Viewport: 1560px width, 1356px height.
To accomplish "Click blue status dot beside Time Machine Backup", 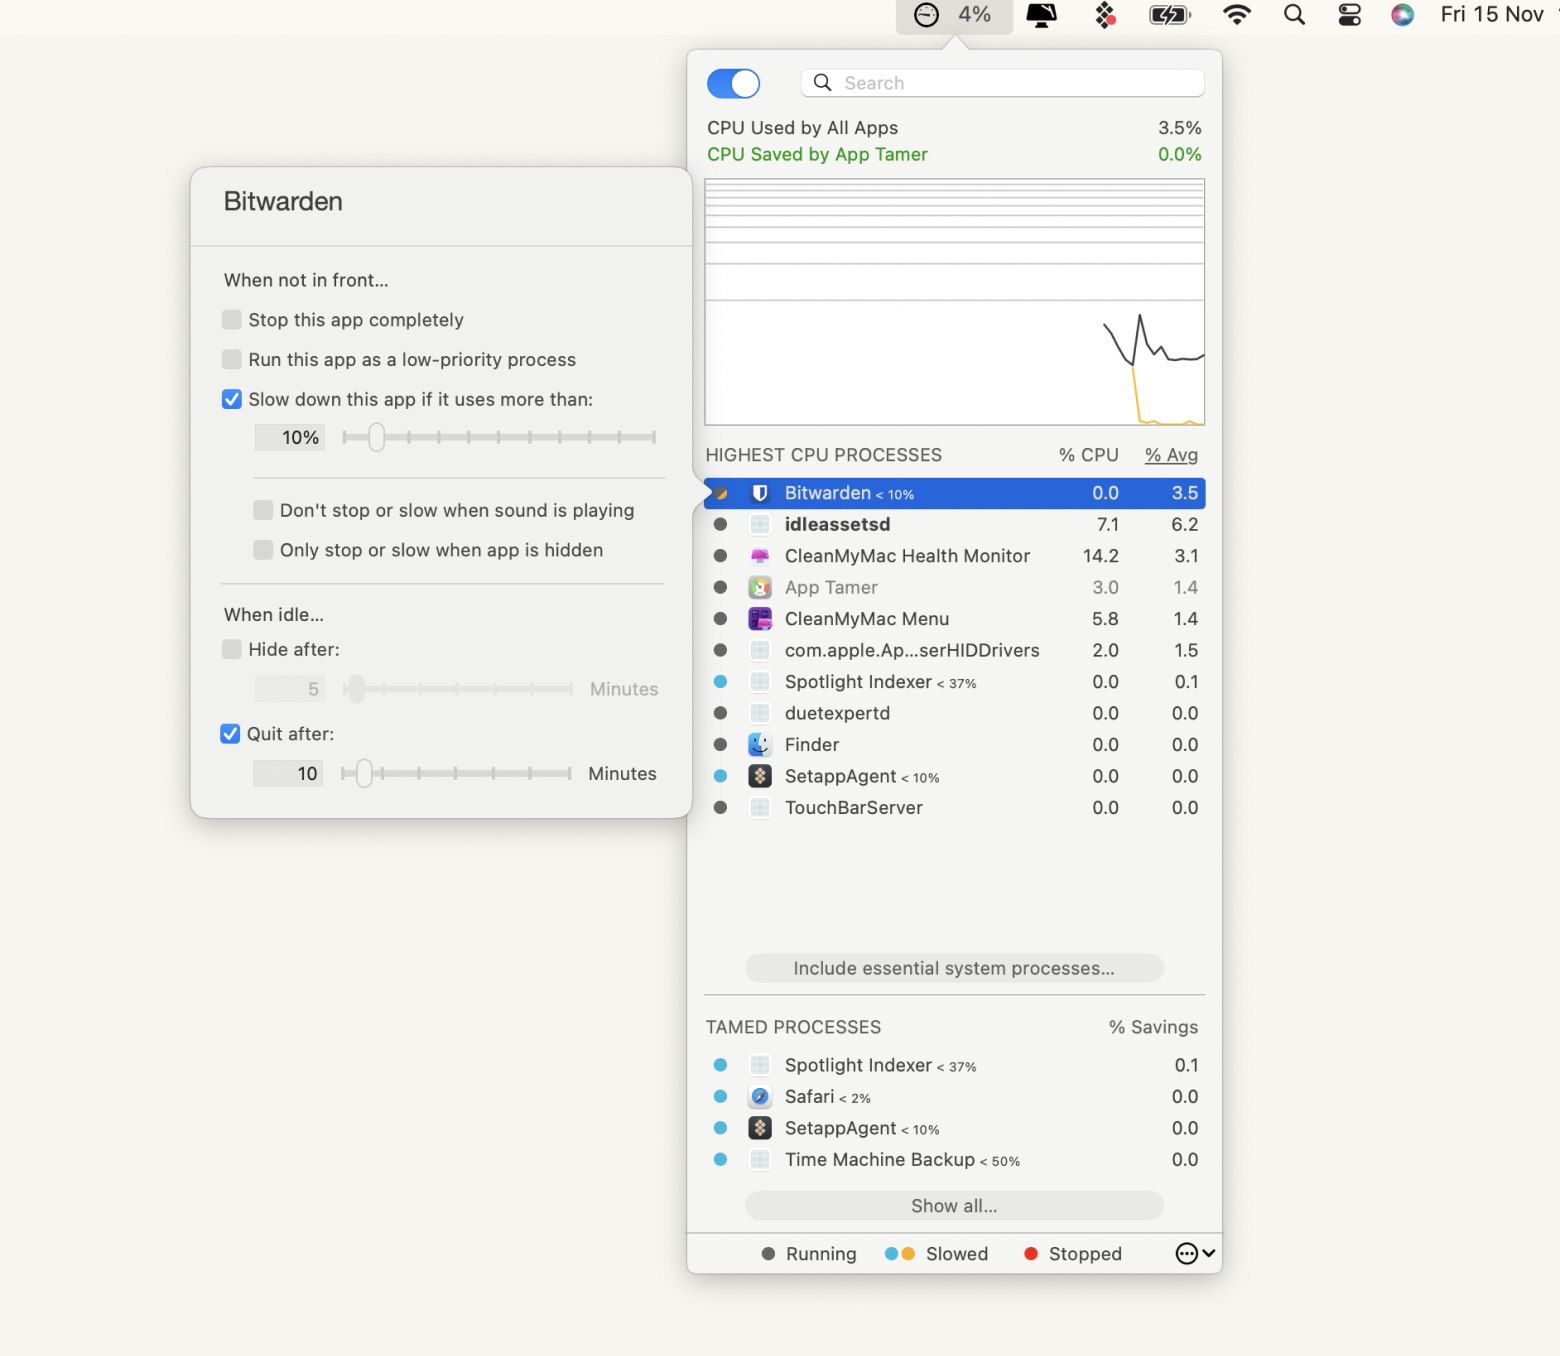I will [x=720, y=1160].
